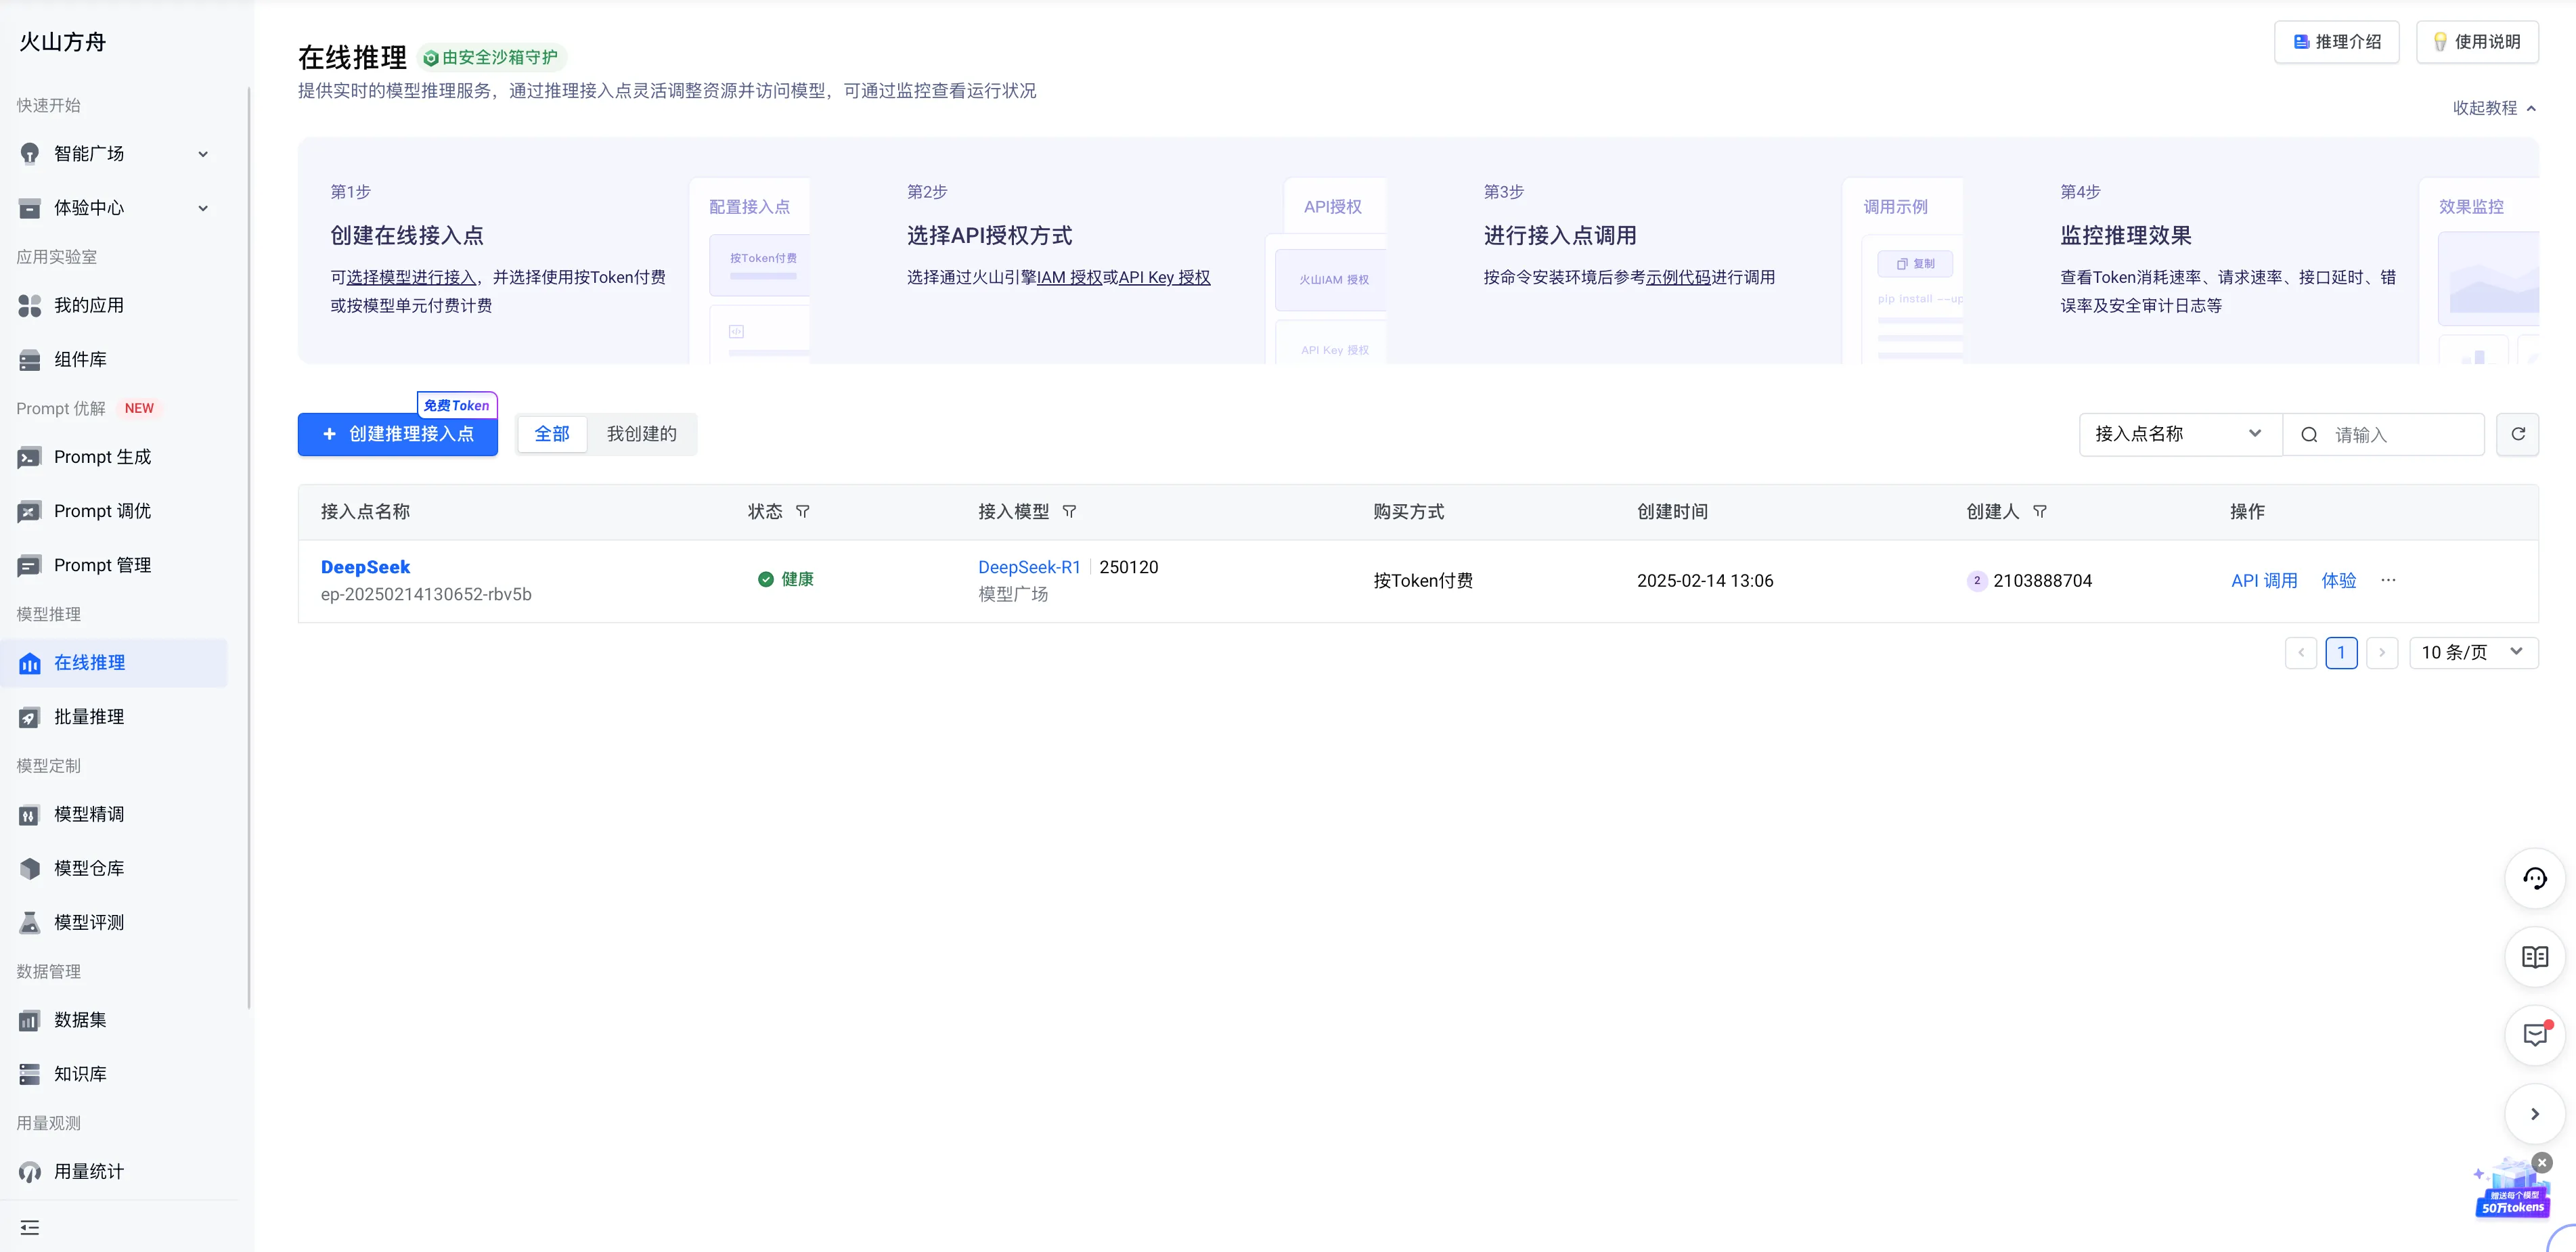Image resolution: width=2576 pixels, height=1252 pixels.
Task: Change the 10条/页 page size dropdown
Action: pos(2473,652)
